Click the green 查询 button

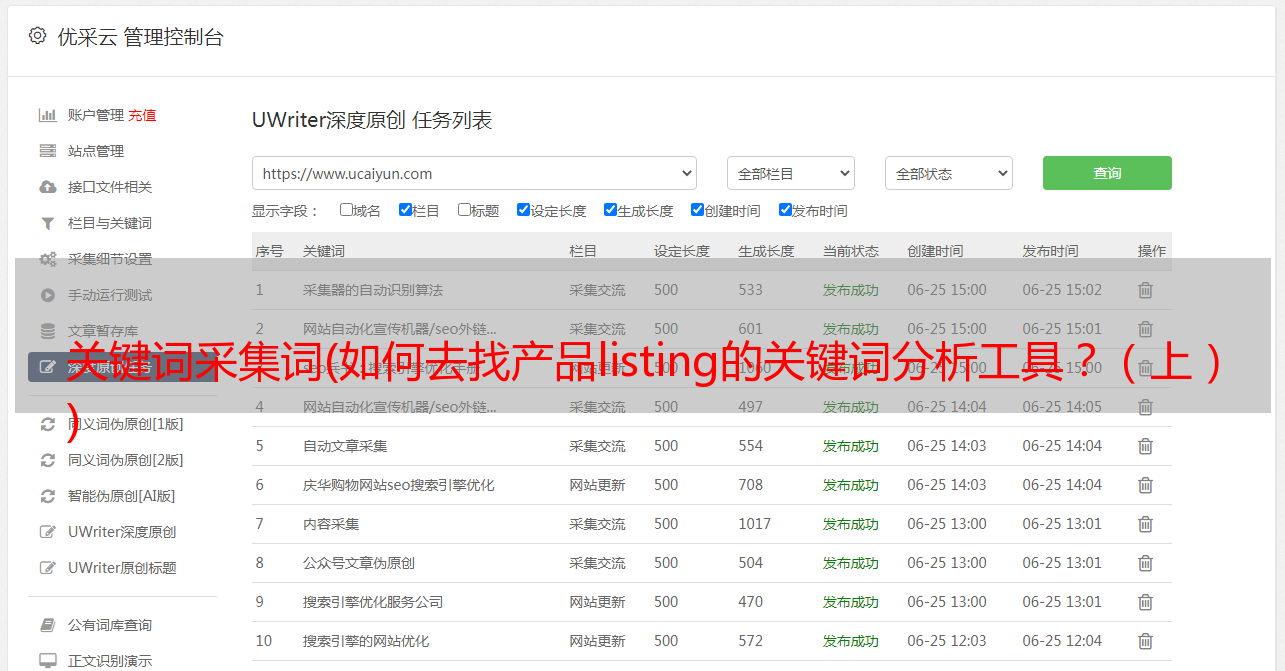(x=1107, y=173)
